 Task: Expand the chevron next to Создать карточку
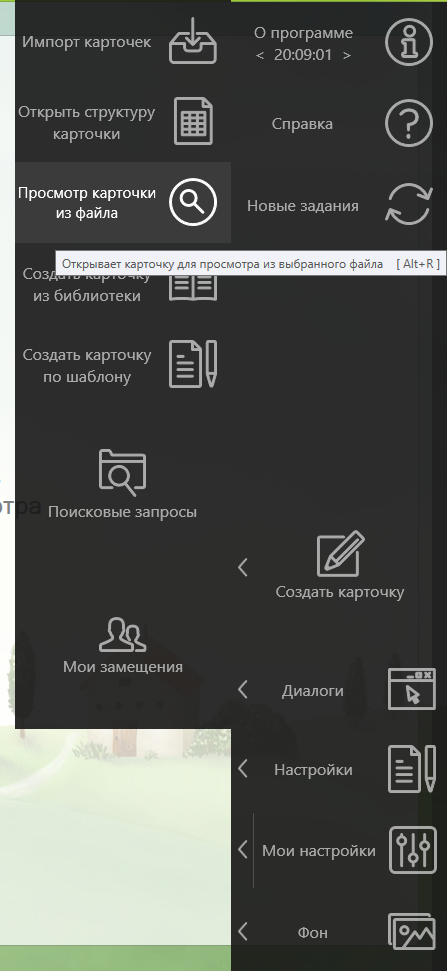(x=243, y=566)
